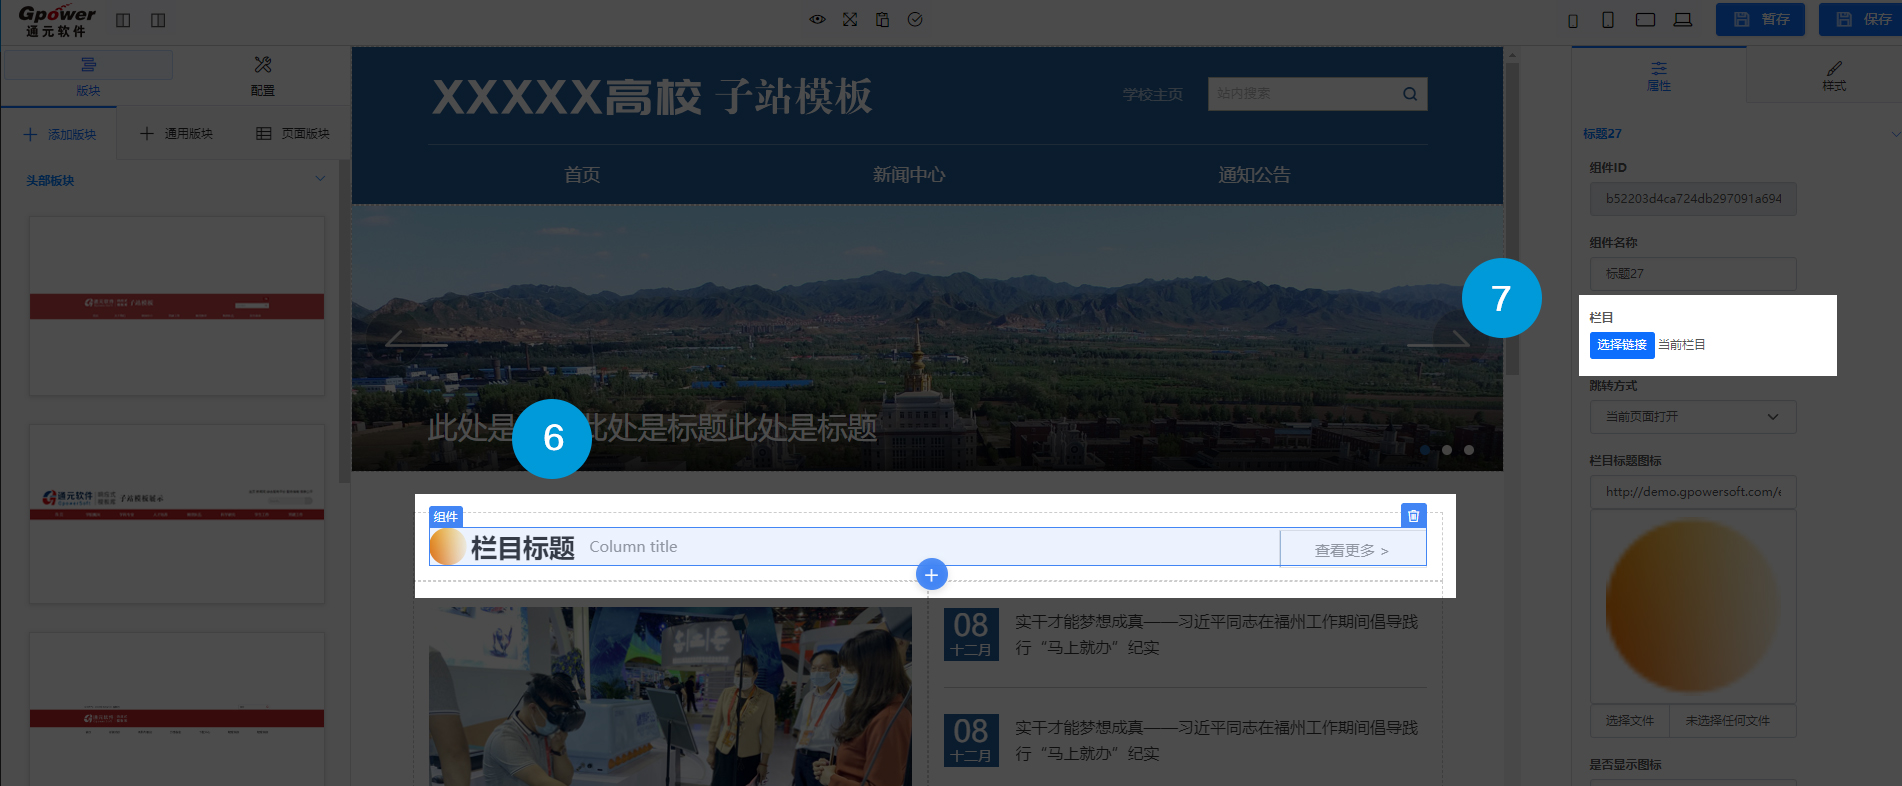Switch to landscape tablet preview
1902x786 pixels.
(x=1645, y=20)
